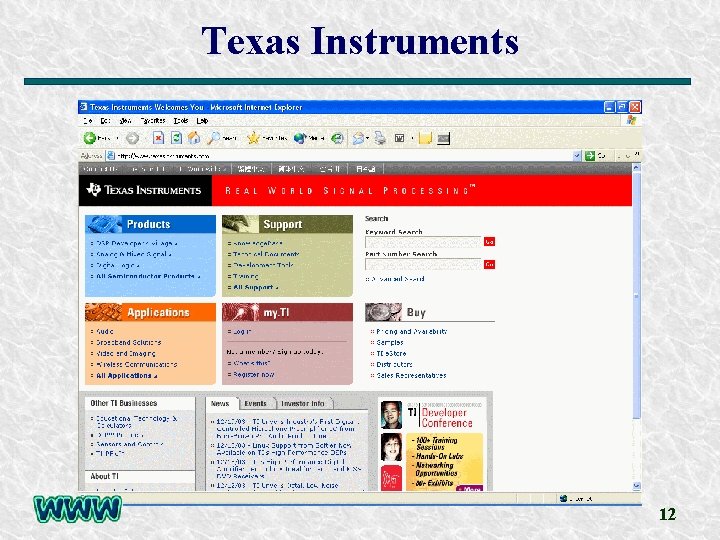Open the Help menu

(202, 121)
